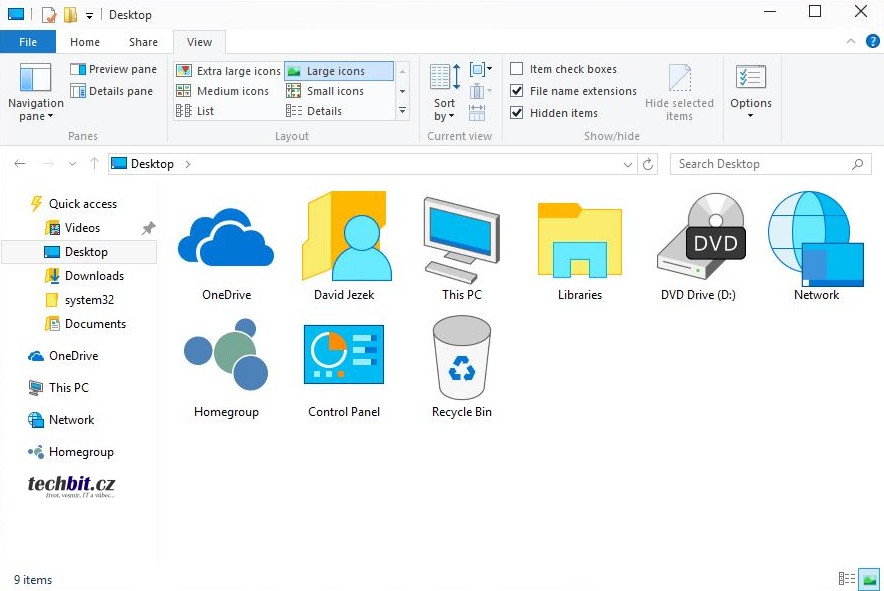This screenshot has width=884, height=591.
Task: Toggle the Hidden items checkbox
Action: click(517, 113)
